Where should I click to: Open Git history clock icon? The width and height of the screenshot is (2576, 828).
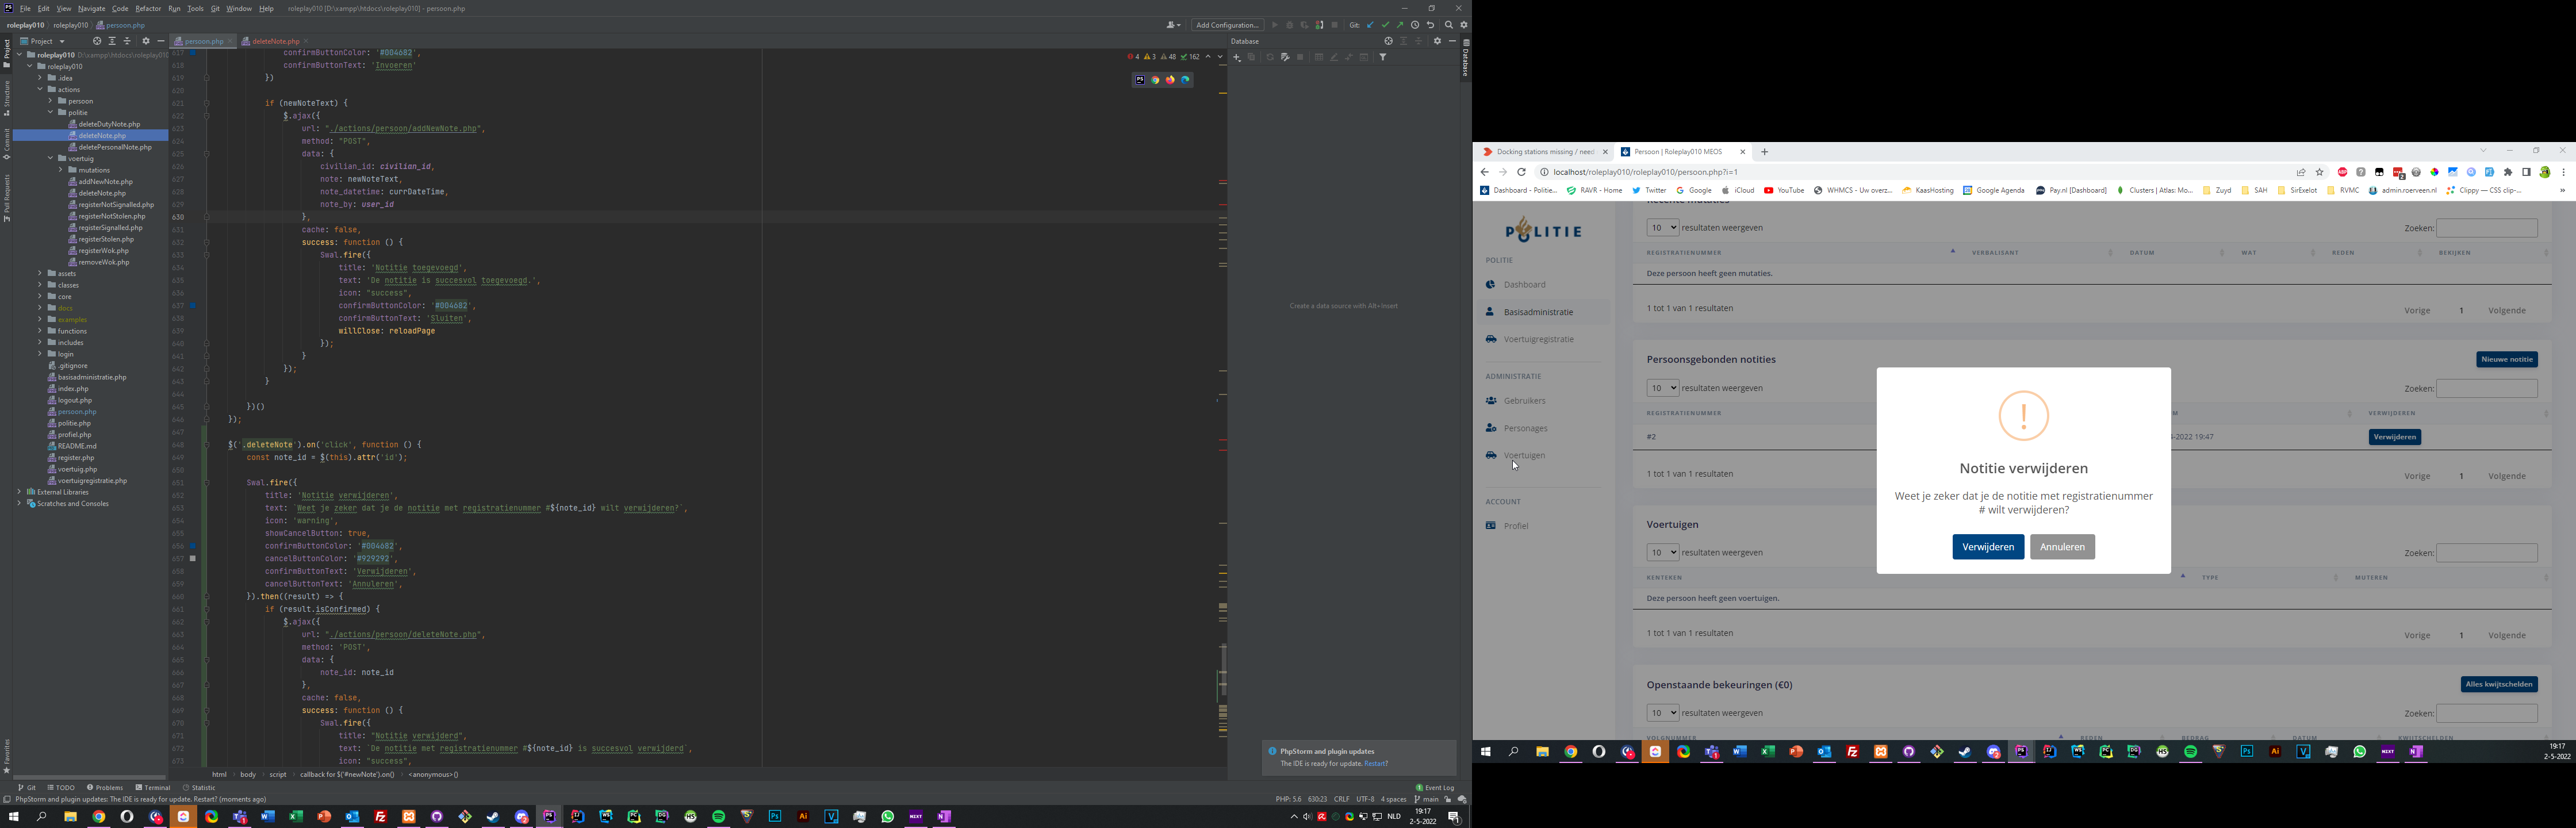click(x=1415, y=25)
